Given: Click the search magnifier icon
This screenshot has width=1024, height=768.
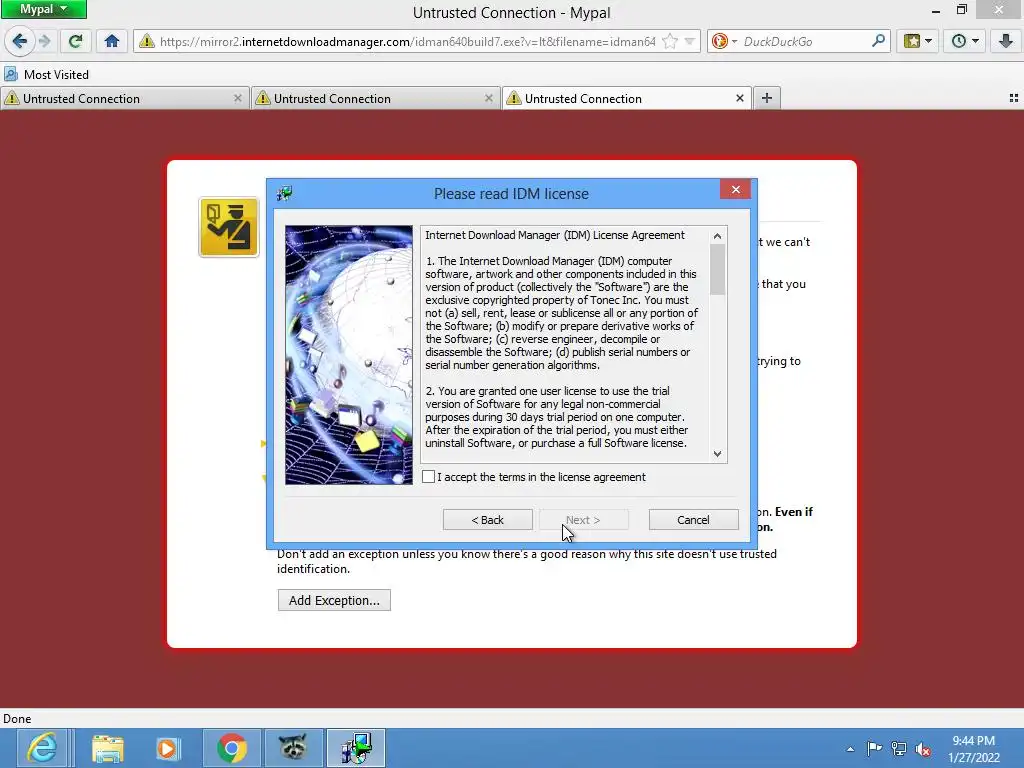Looking at the screenshot, I should [x=878, y=41].
